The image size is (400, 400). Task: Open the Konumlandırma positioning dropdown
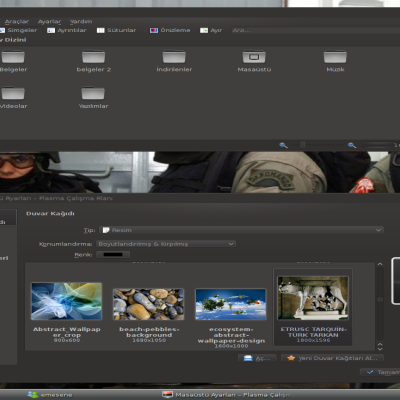click(166, 244)
